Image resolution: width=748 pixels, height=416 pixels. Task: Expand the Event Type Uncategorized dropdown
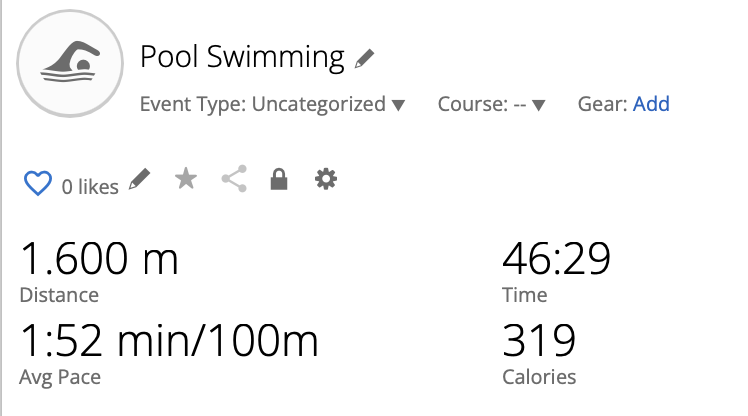point(398,105)
